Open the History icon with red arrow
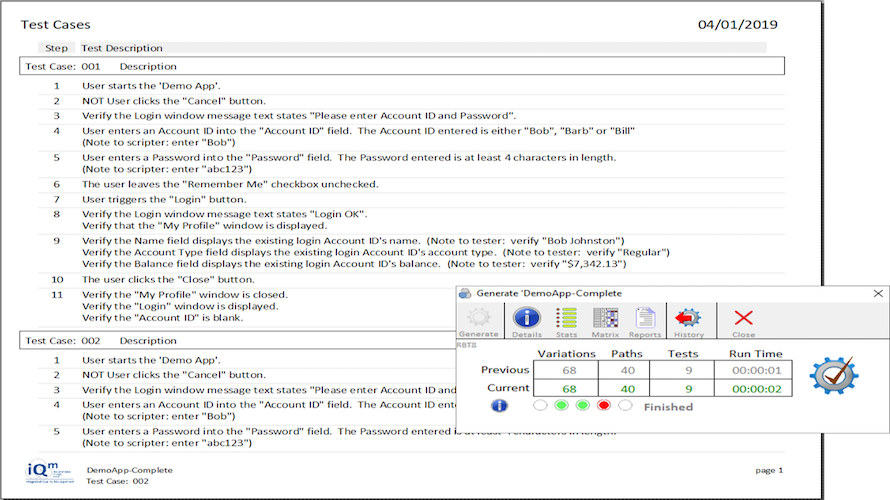The height and width of the screenshot is (500, 890). (688, 318)
